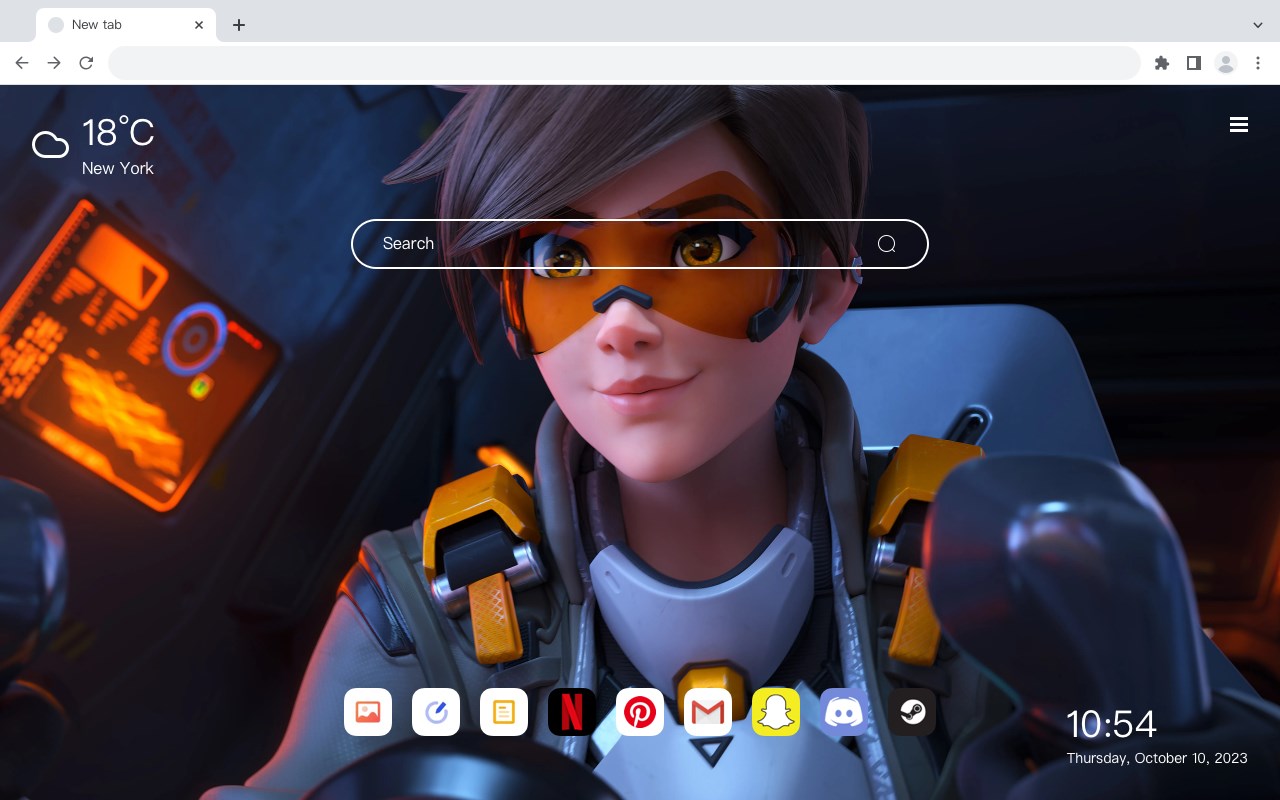
Task: Click the Thursday, October 10, 2023 date
Action: 1157,758
